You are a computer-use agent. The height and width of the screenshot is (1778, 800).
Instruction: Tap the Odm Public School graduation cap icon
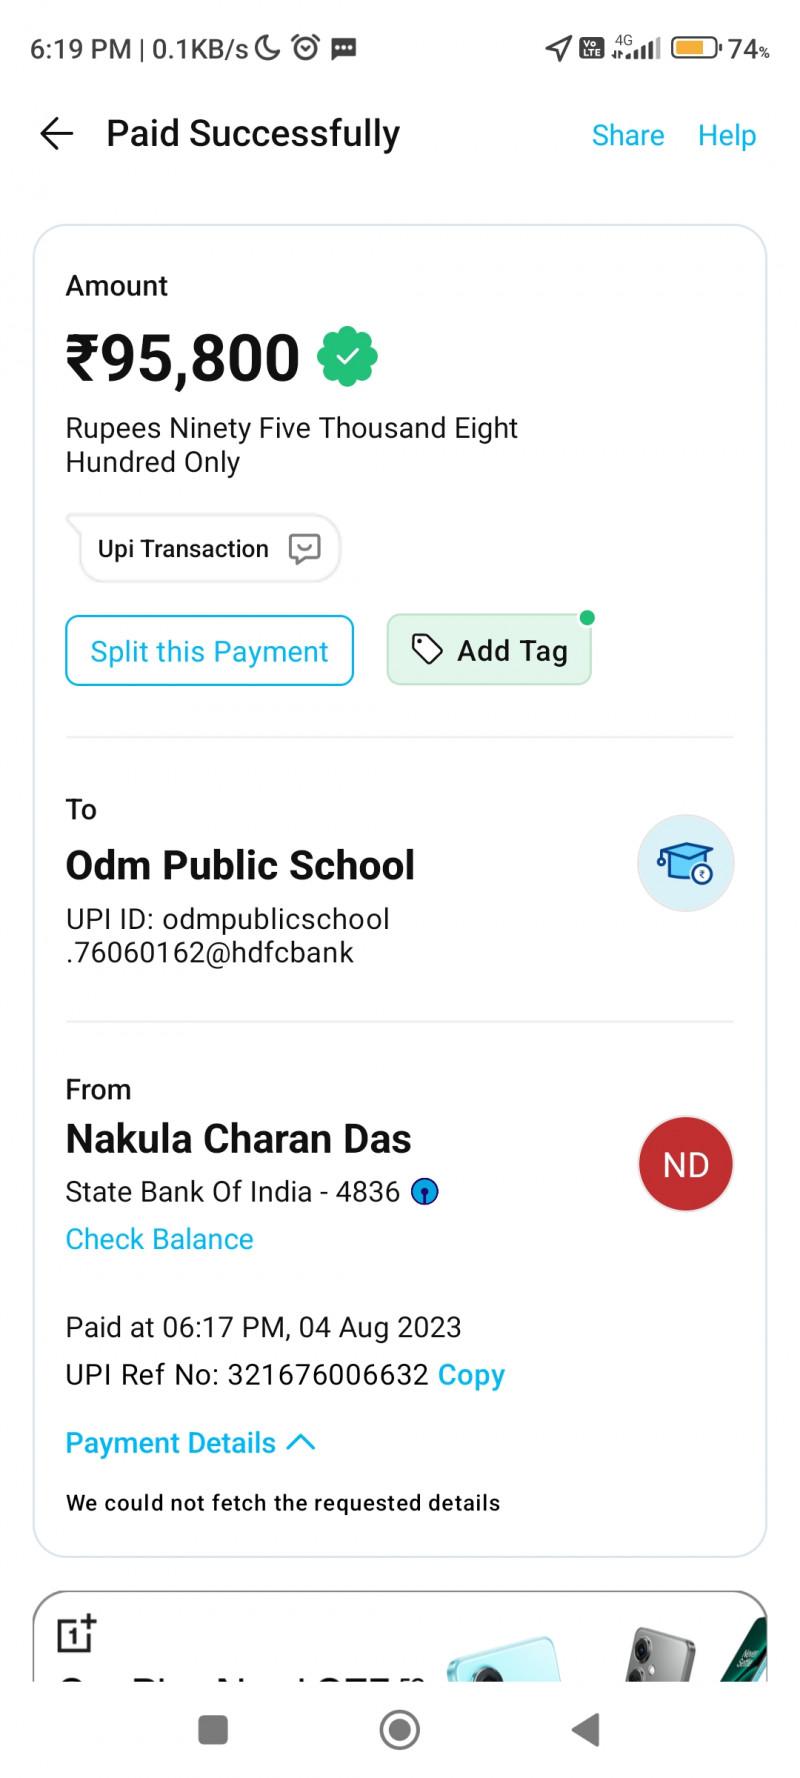685,863
